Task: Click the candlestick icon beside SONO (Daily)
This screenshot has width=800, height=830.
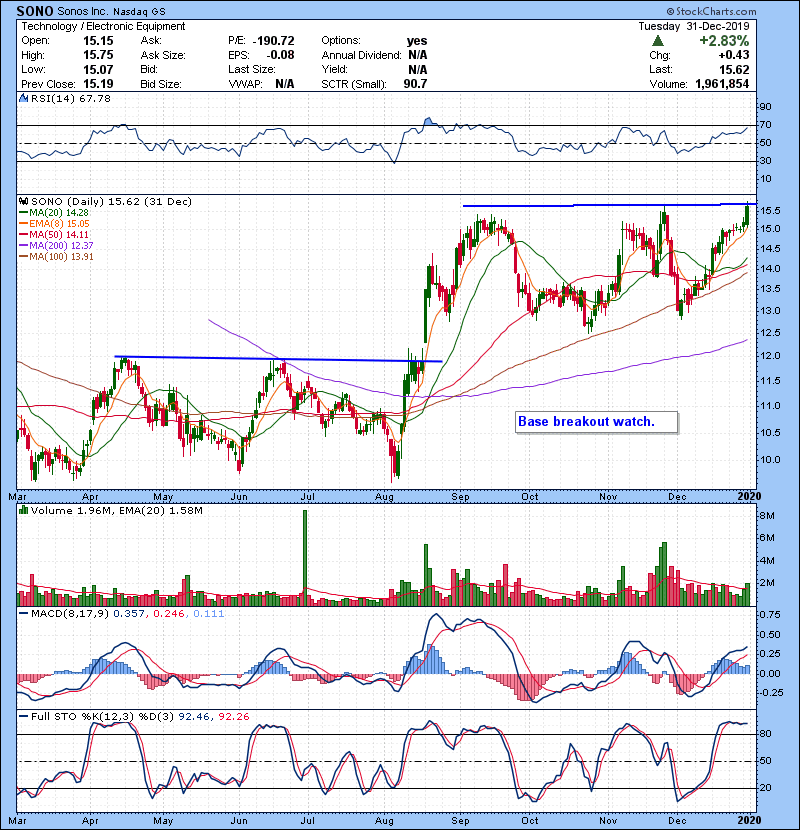Action: point(23,202)
